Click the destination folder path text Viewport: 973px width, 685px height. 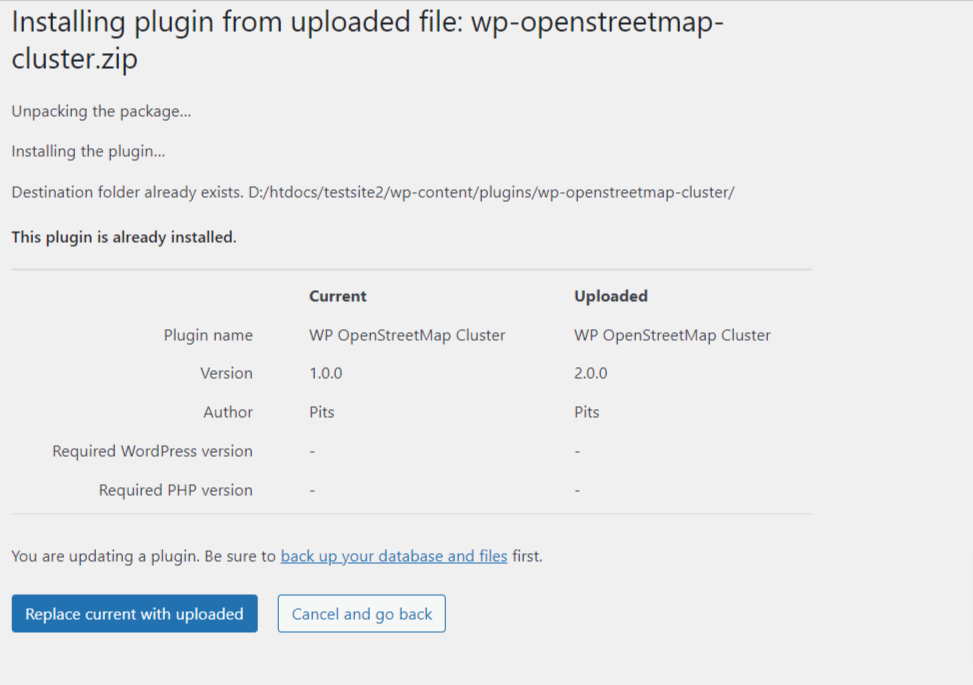pos(491,191)
